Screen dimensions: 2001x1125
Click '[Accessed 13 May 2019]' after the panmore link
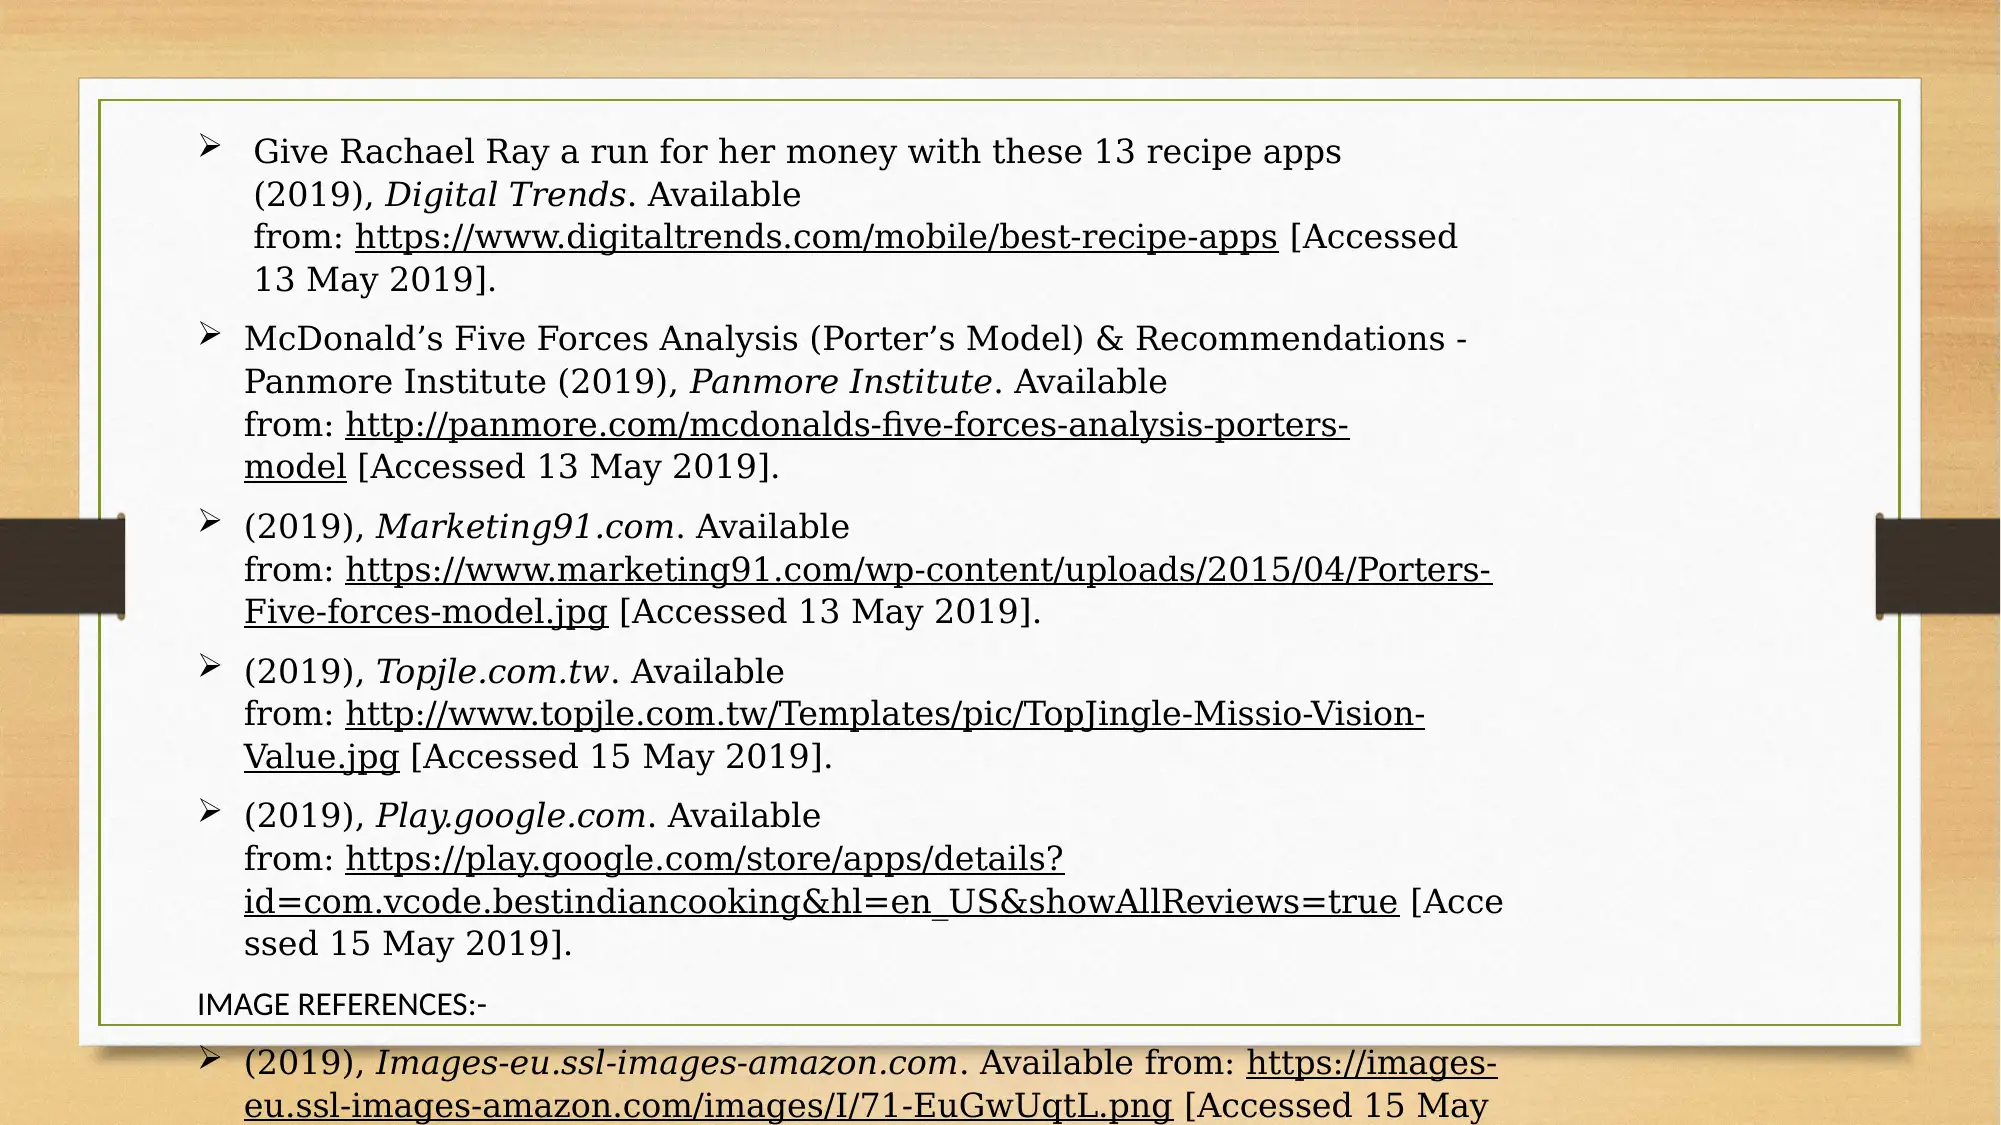pyautogui.click(x=568, y=467)
